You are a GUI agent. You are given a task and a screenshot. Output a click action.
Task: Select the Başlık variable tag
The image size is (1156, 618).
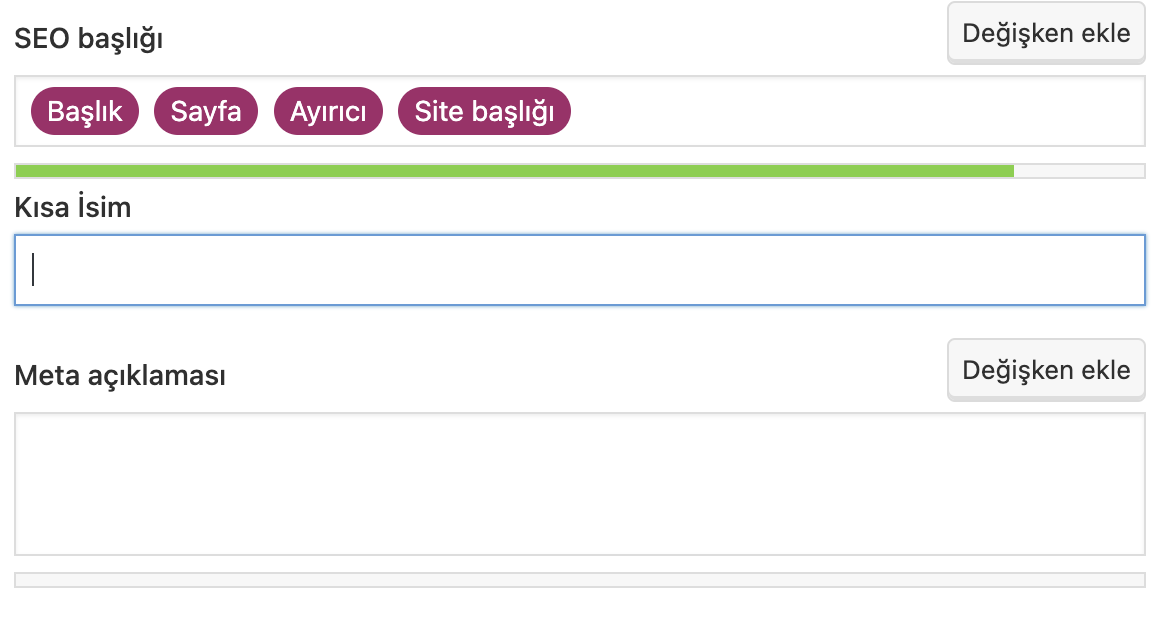pos(85,111)
